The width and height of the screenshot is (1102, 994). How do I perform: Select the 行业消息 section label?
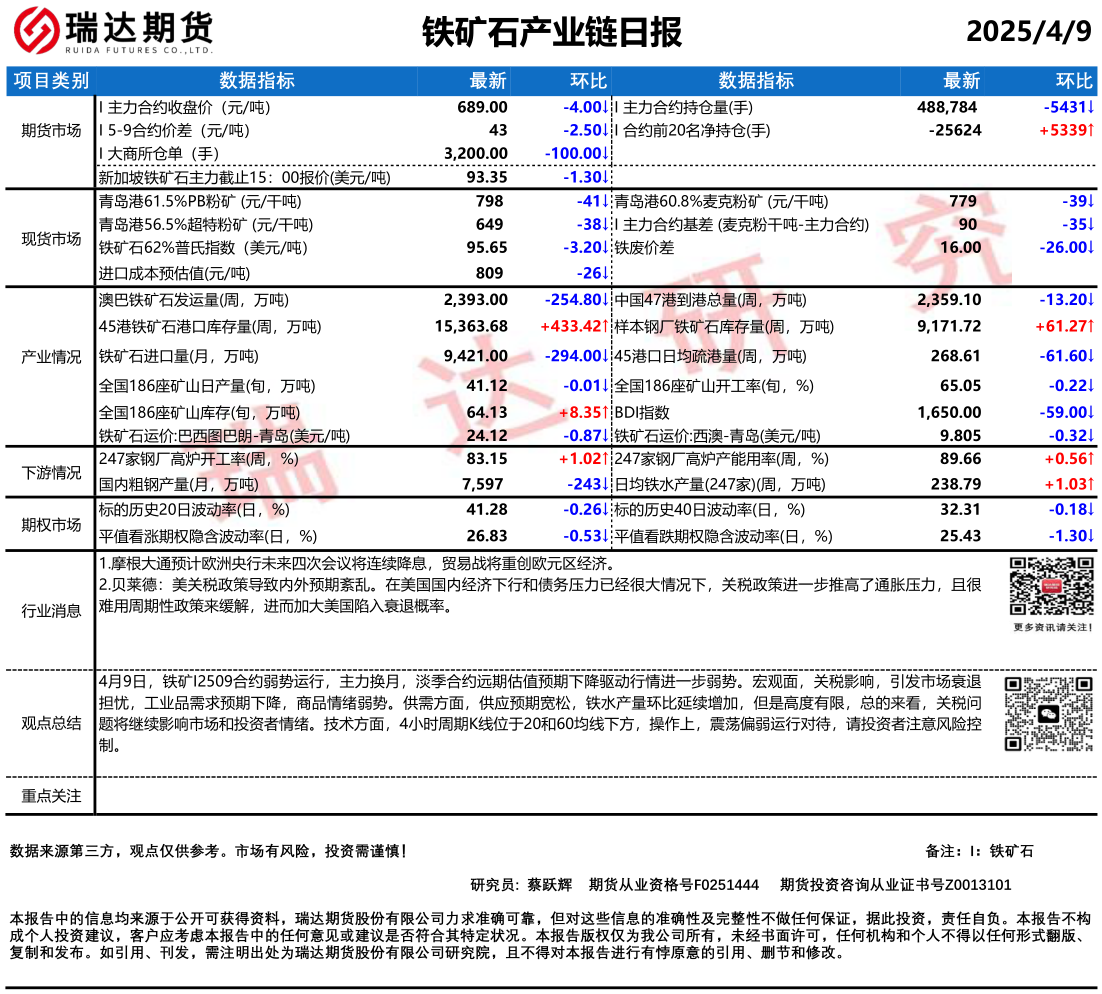(x=51, y=611)
